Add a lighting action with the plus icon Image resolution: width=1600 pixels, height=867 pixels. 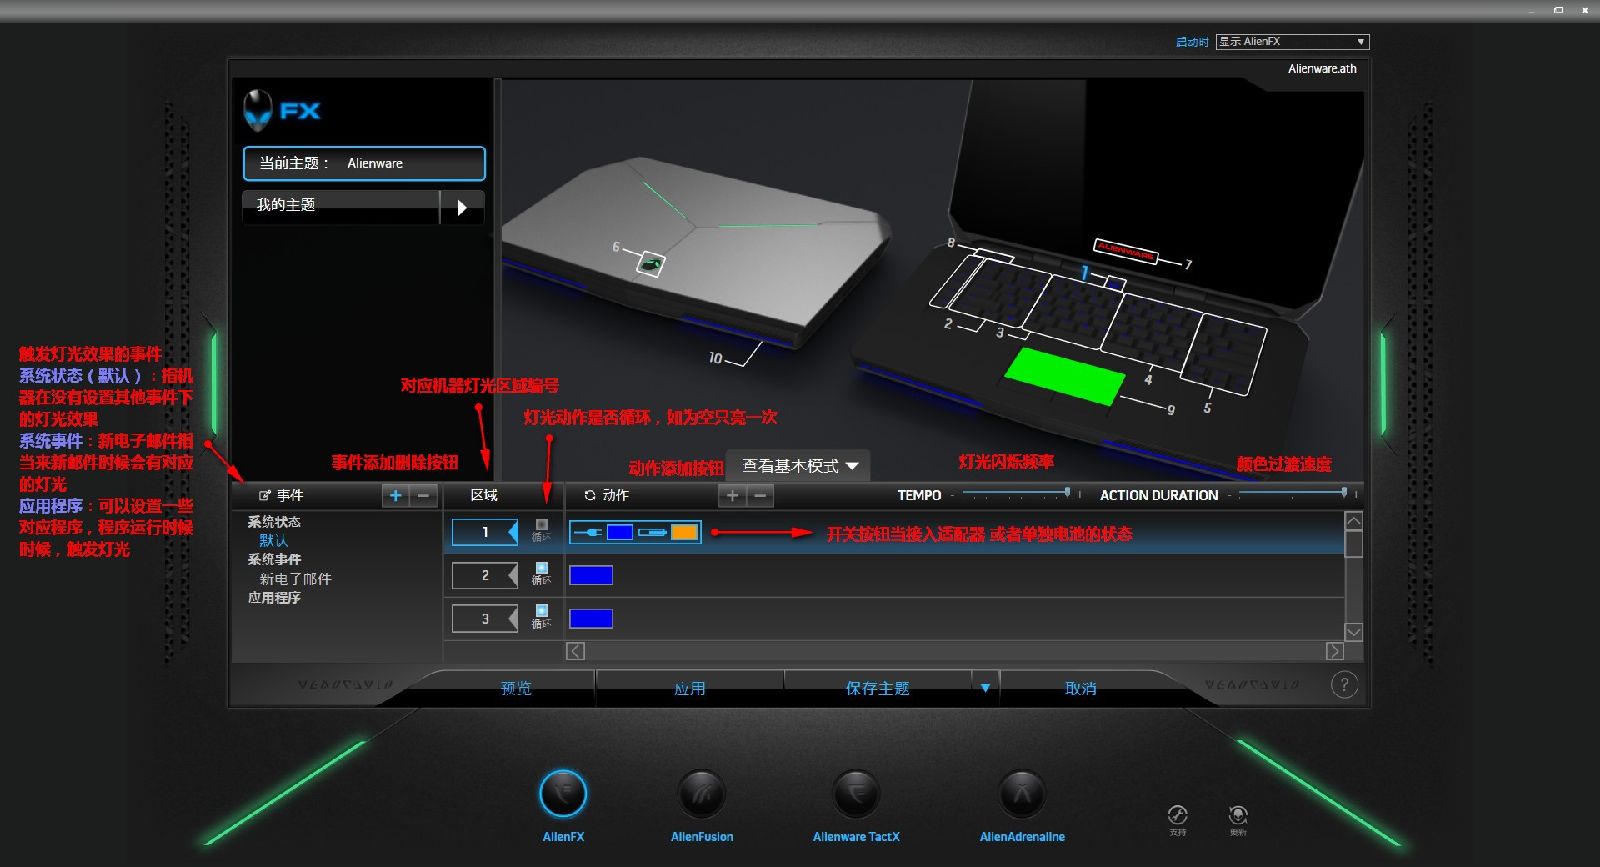(x=733, y=495)
